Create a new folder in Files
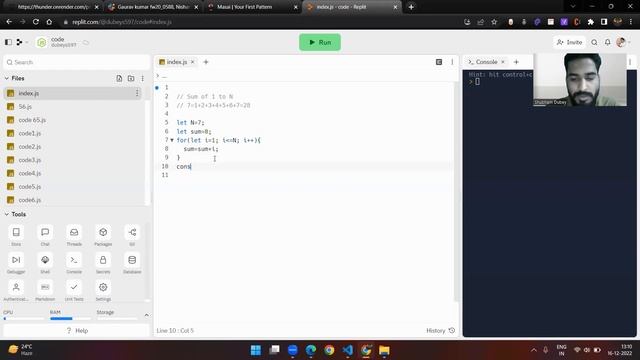The width and height of the screenshot is (640, 360). pyautogui.click(x=131, y=78)
